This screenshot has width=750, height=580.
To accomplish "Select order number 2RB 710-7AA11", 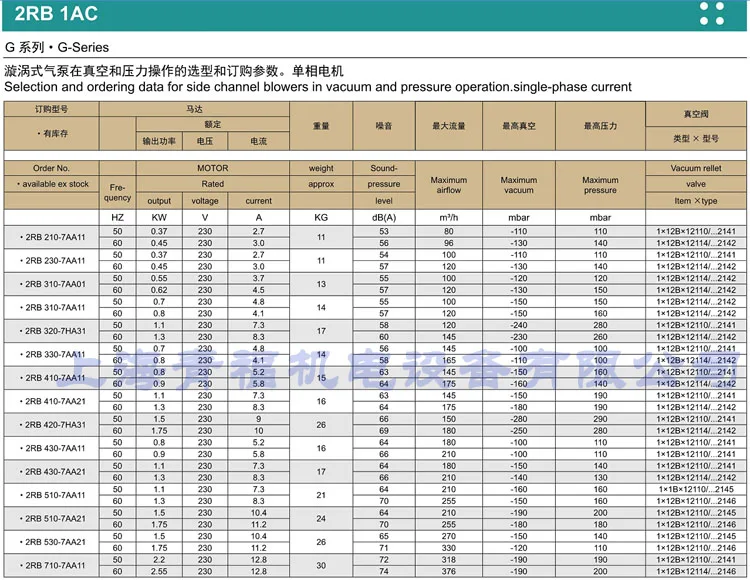I will 55,565.
